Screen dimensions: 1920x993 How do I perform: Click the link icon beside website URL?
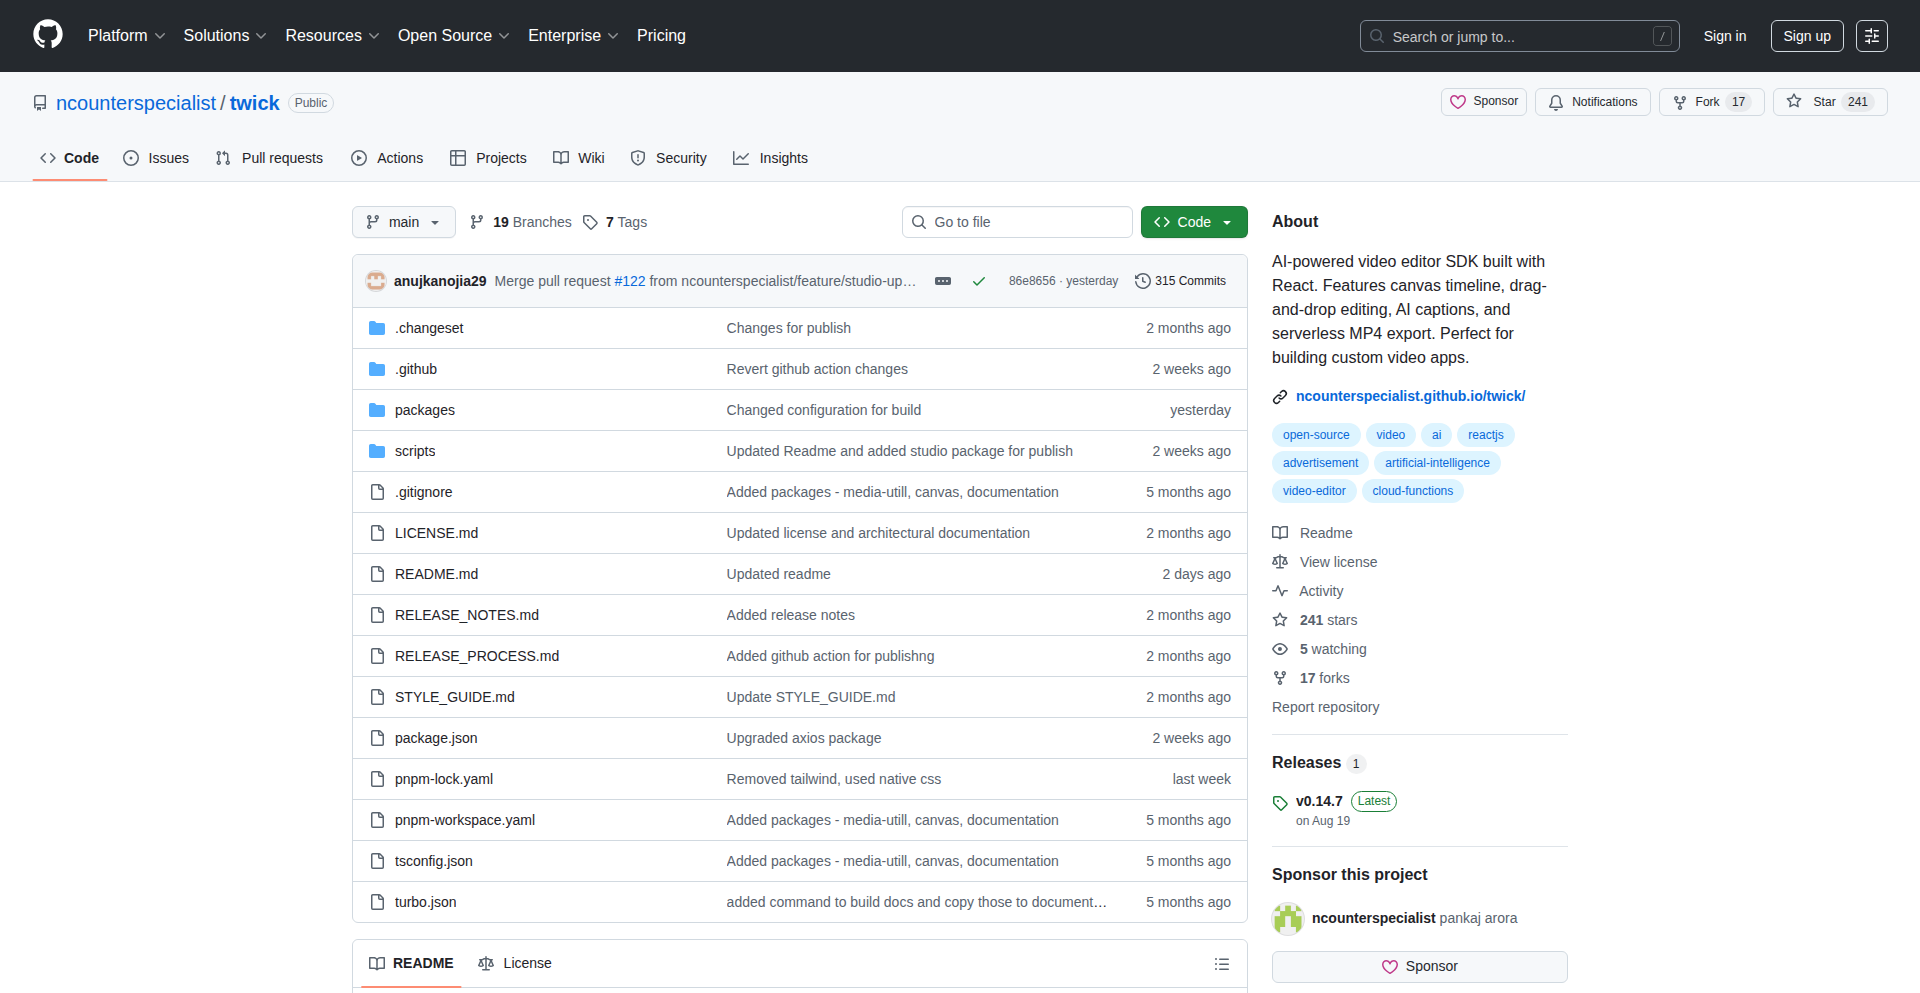(x=1280, y=397)
